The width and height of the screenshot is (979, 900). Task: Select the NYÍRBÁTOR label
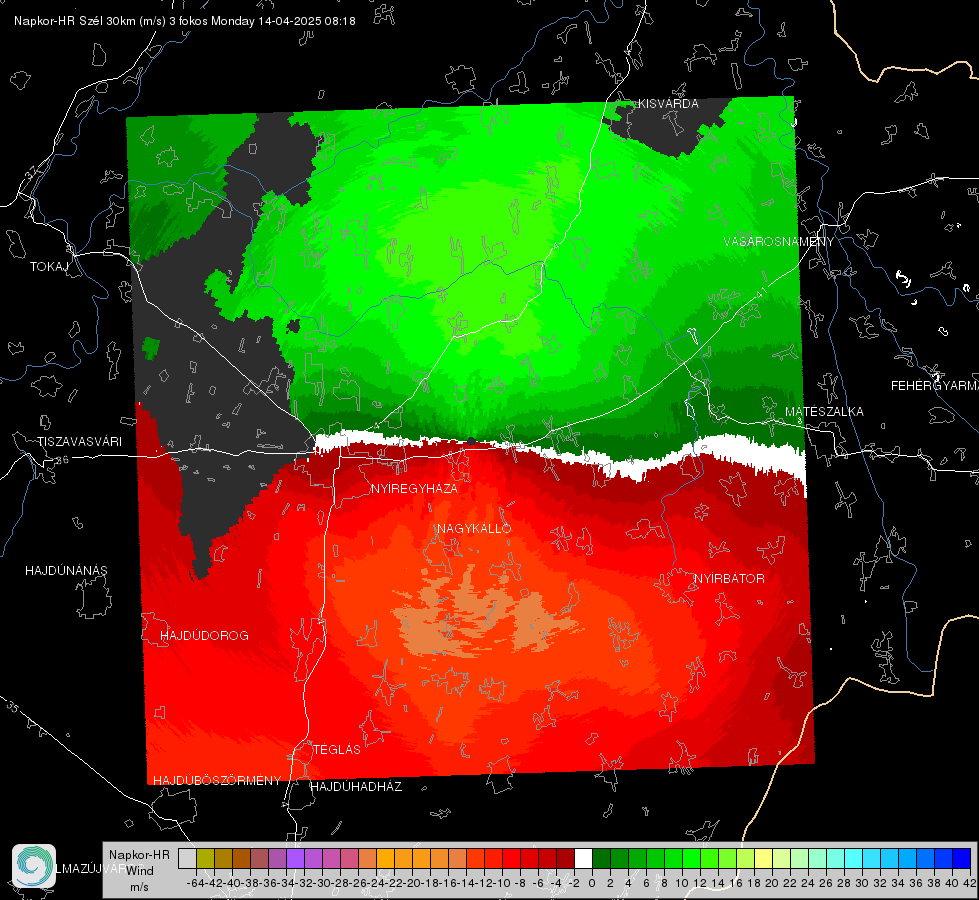pyautogui.click(x=729, y=579)
